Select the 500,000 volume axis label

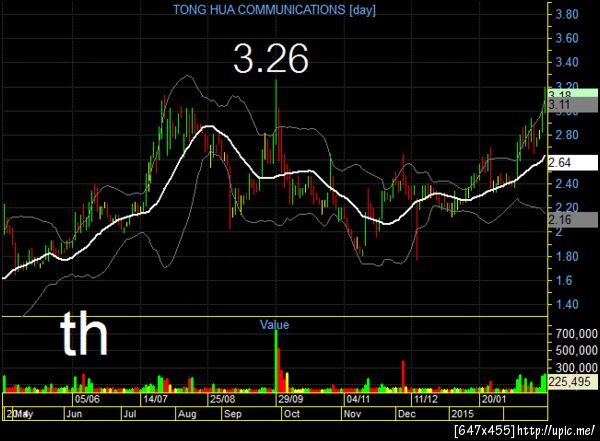click(x=577, y=351)
